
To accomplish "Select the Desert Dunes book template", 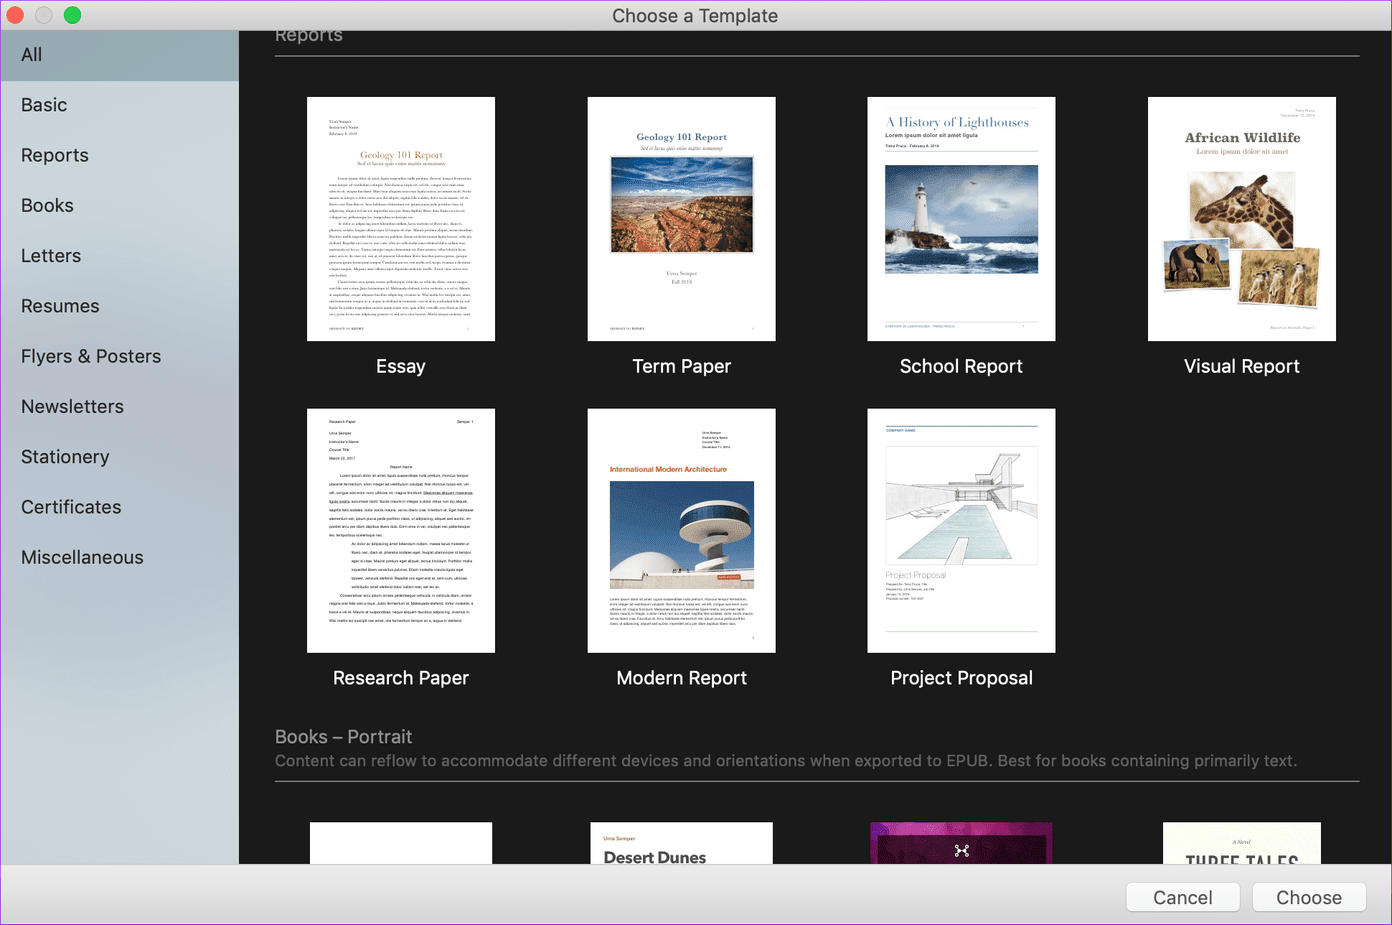I will 682,843.
